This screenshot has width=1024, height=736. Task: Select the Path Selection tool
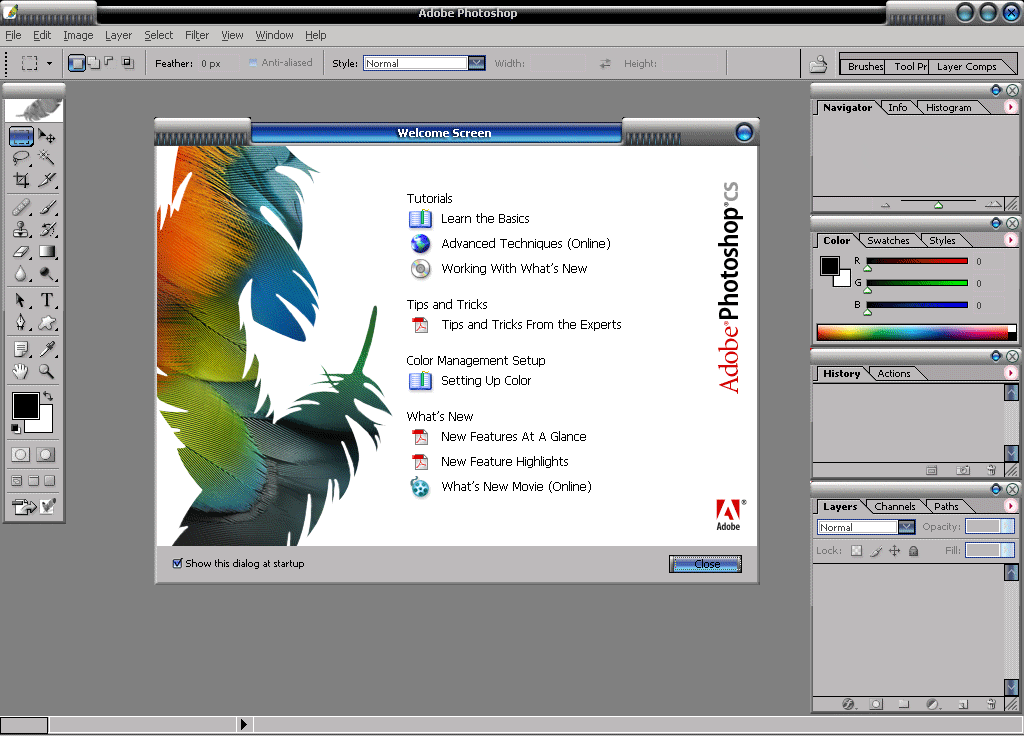pyautogui.click(x=21, y=300)
